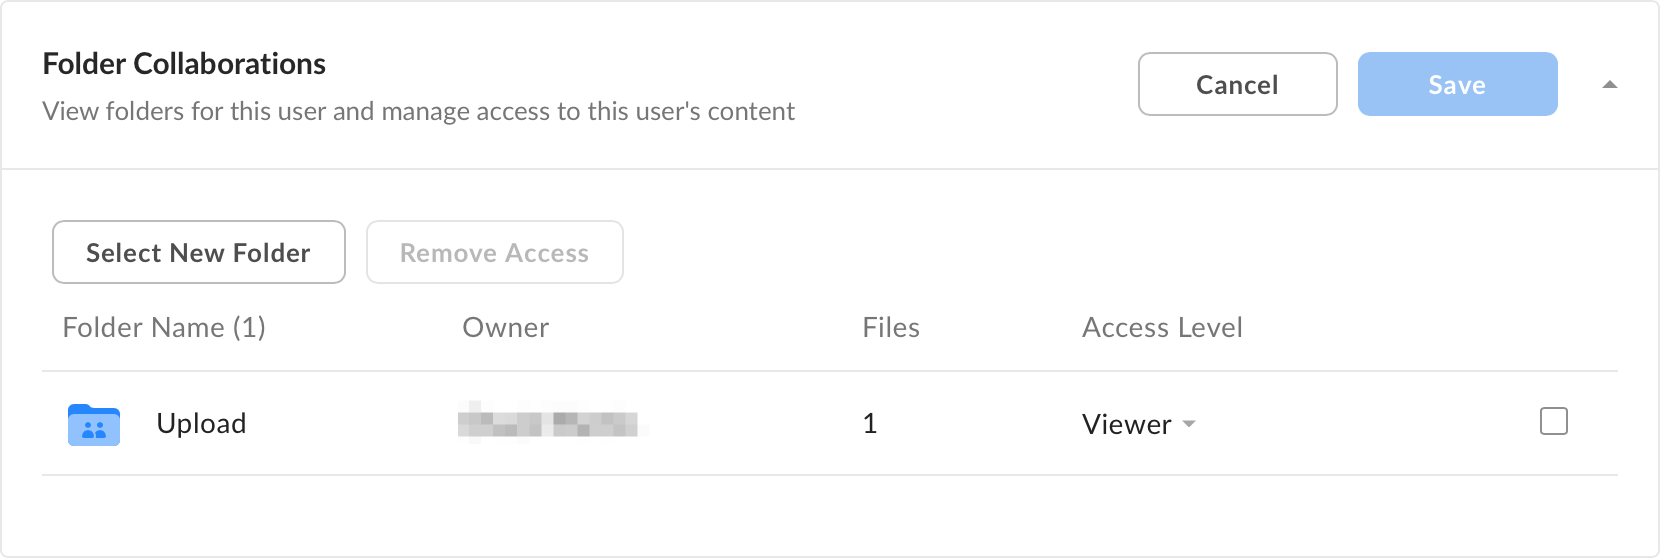Screen dimensions: 1660x558
Task: Click the Folder Collaborations heading
Action: (x=184, y=64)
